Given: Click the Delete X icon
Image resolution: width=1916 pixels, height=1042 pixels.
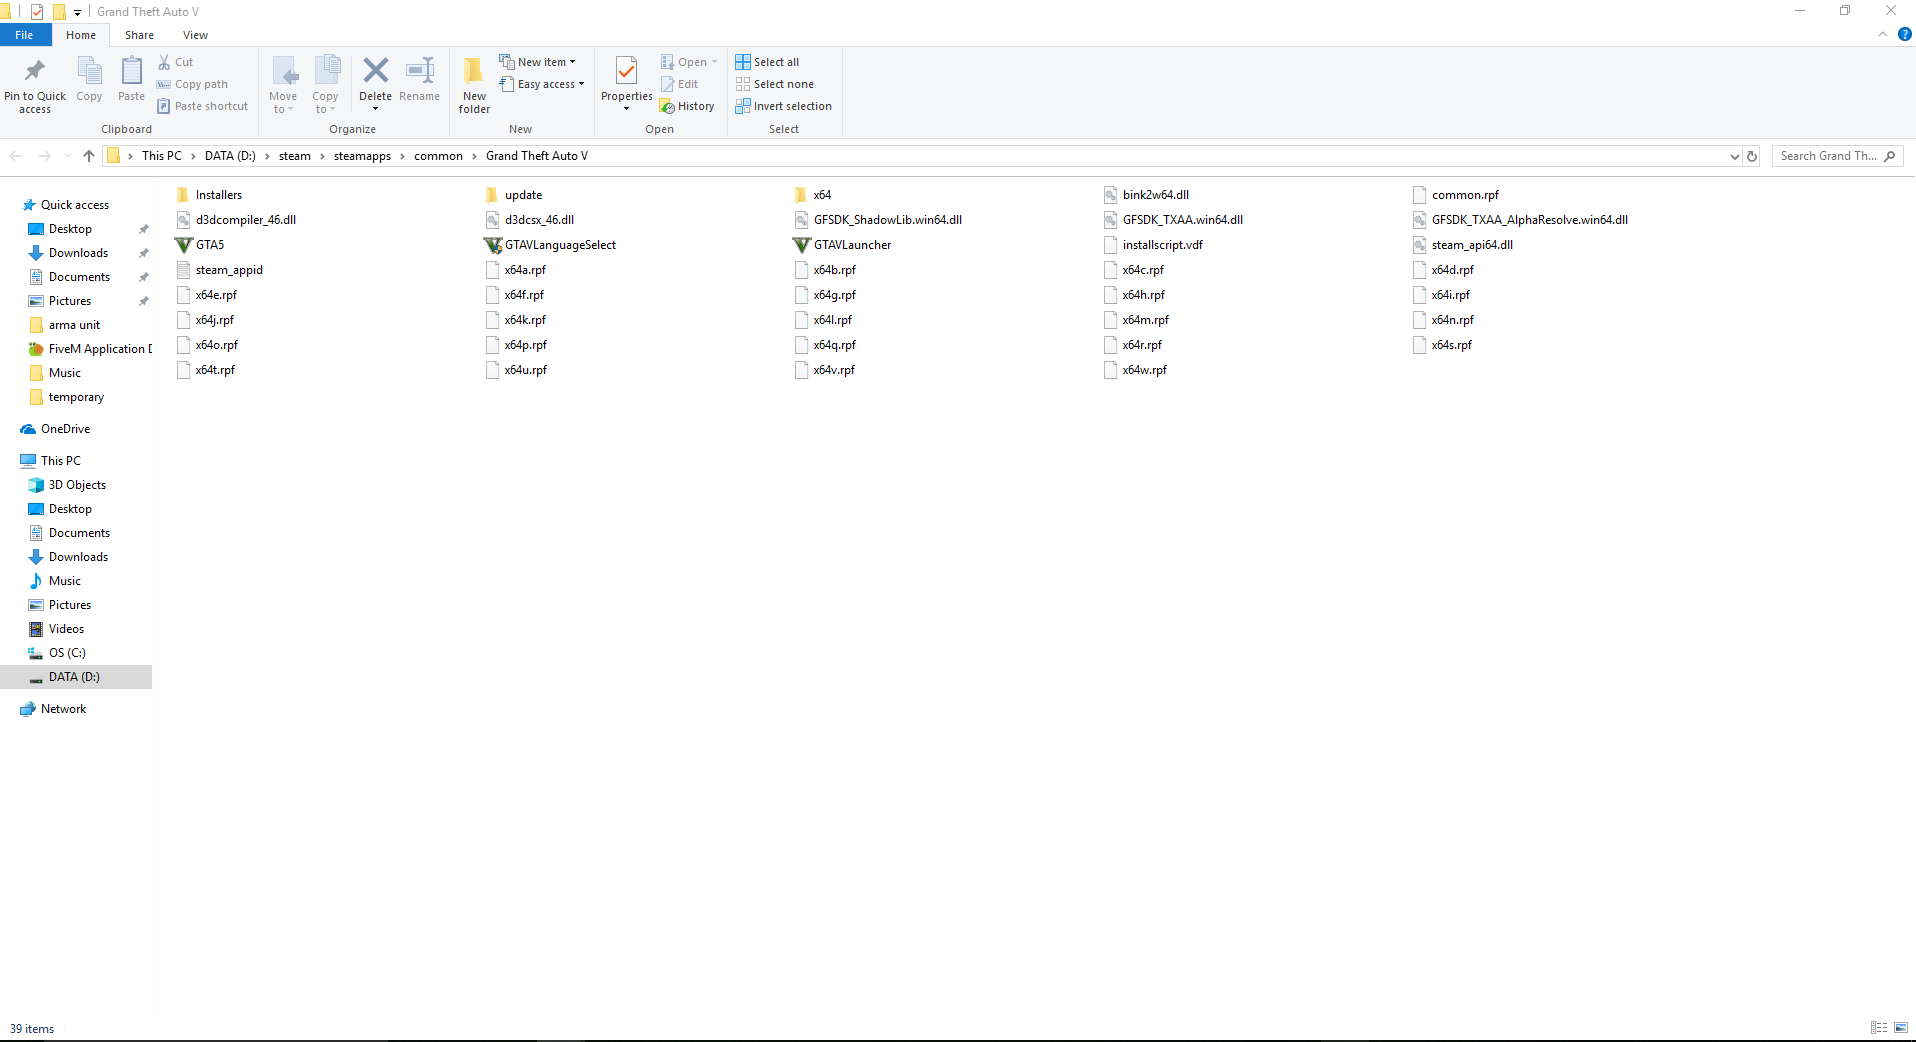Looking at the screenshot, I should tap(376, 70).
